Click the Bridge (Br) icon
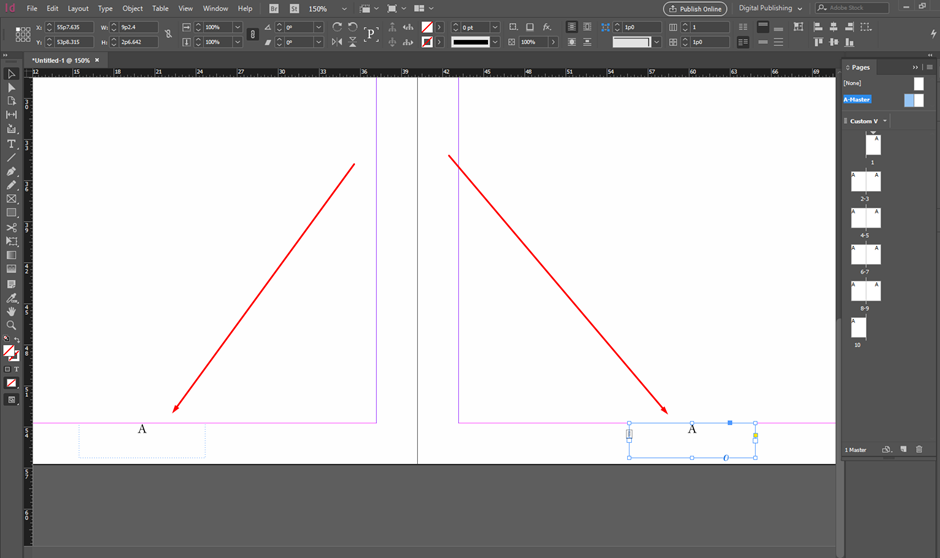This screenshot has height=558, width=940. click(x=274, y=8)
